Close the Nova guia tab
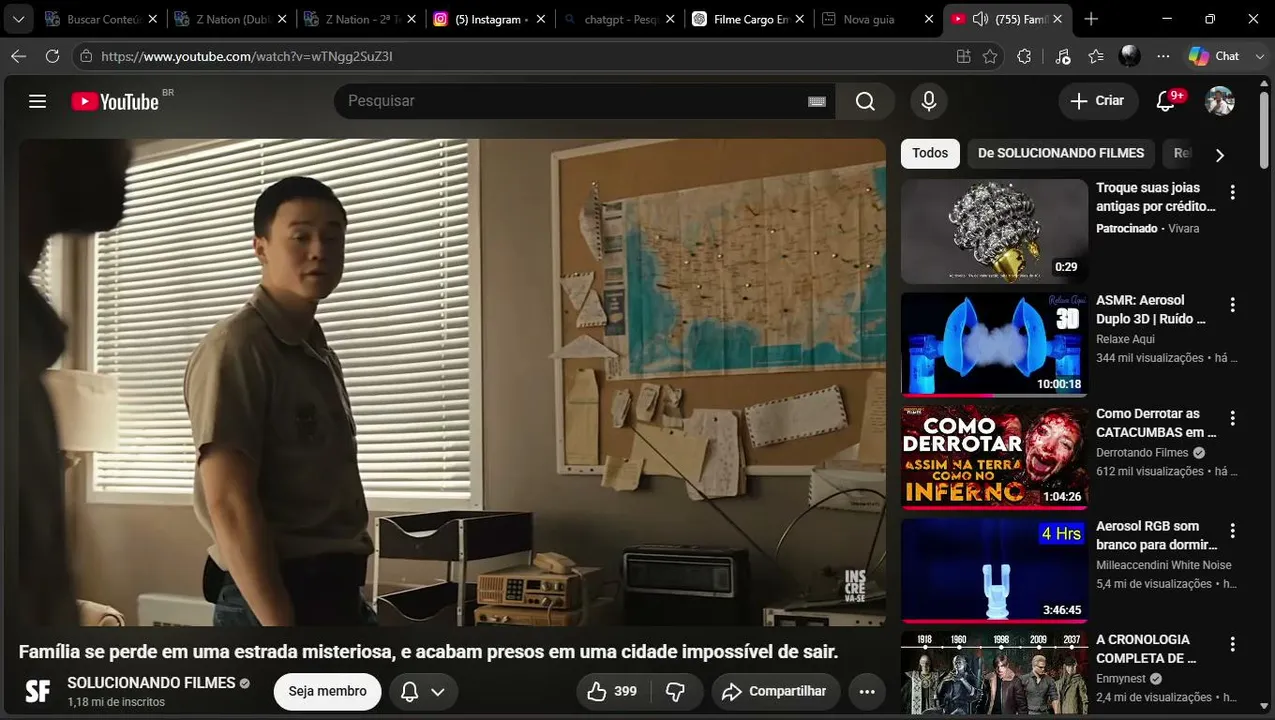1275x720 pixels. tap(928, 19)
